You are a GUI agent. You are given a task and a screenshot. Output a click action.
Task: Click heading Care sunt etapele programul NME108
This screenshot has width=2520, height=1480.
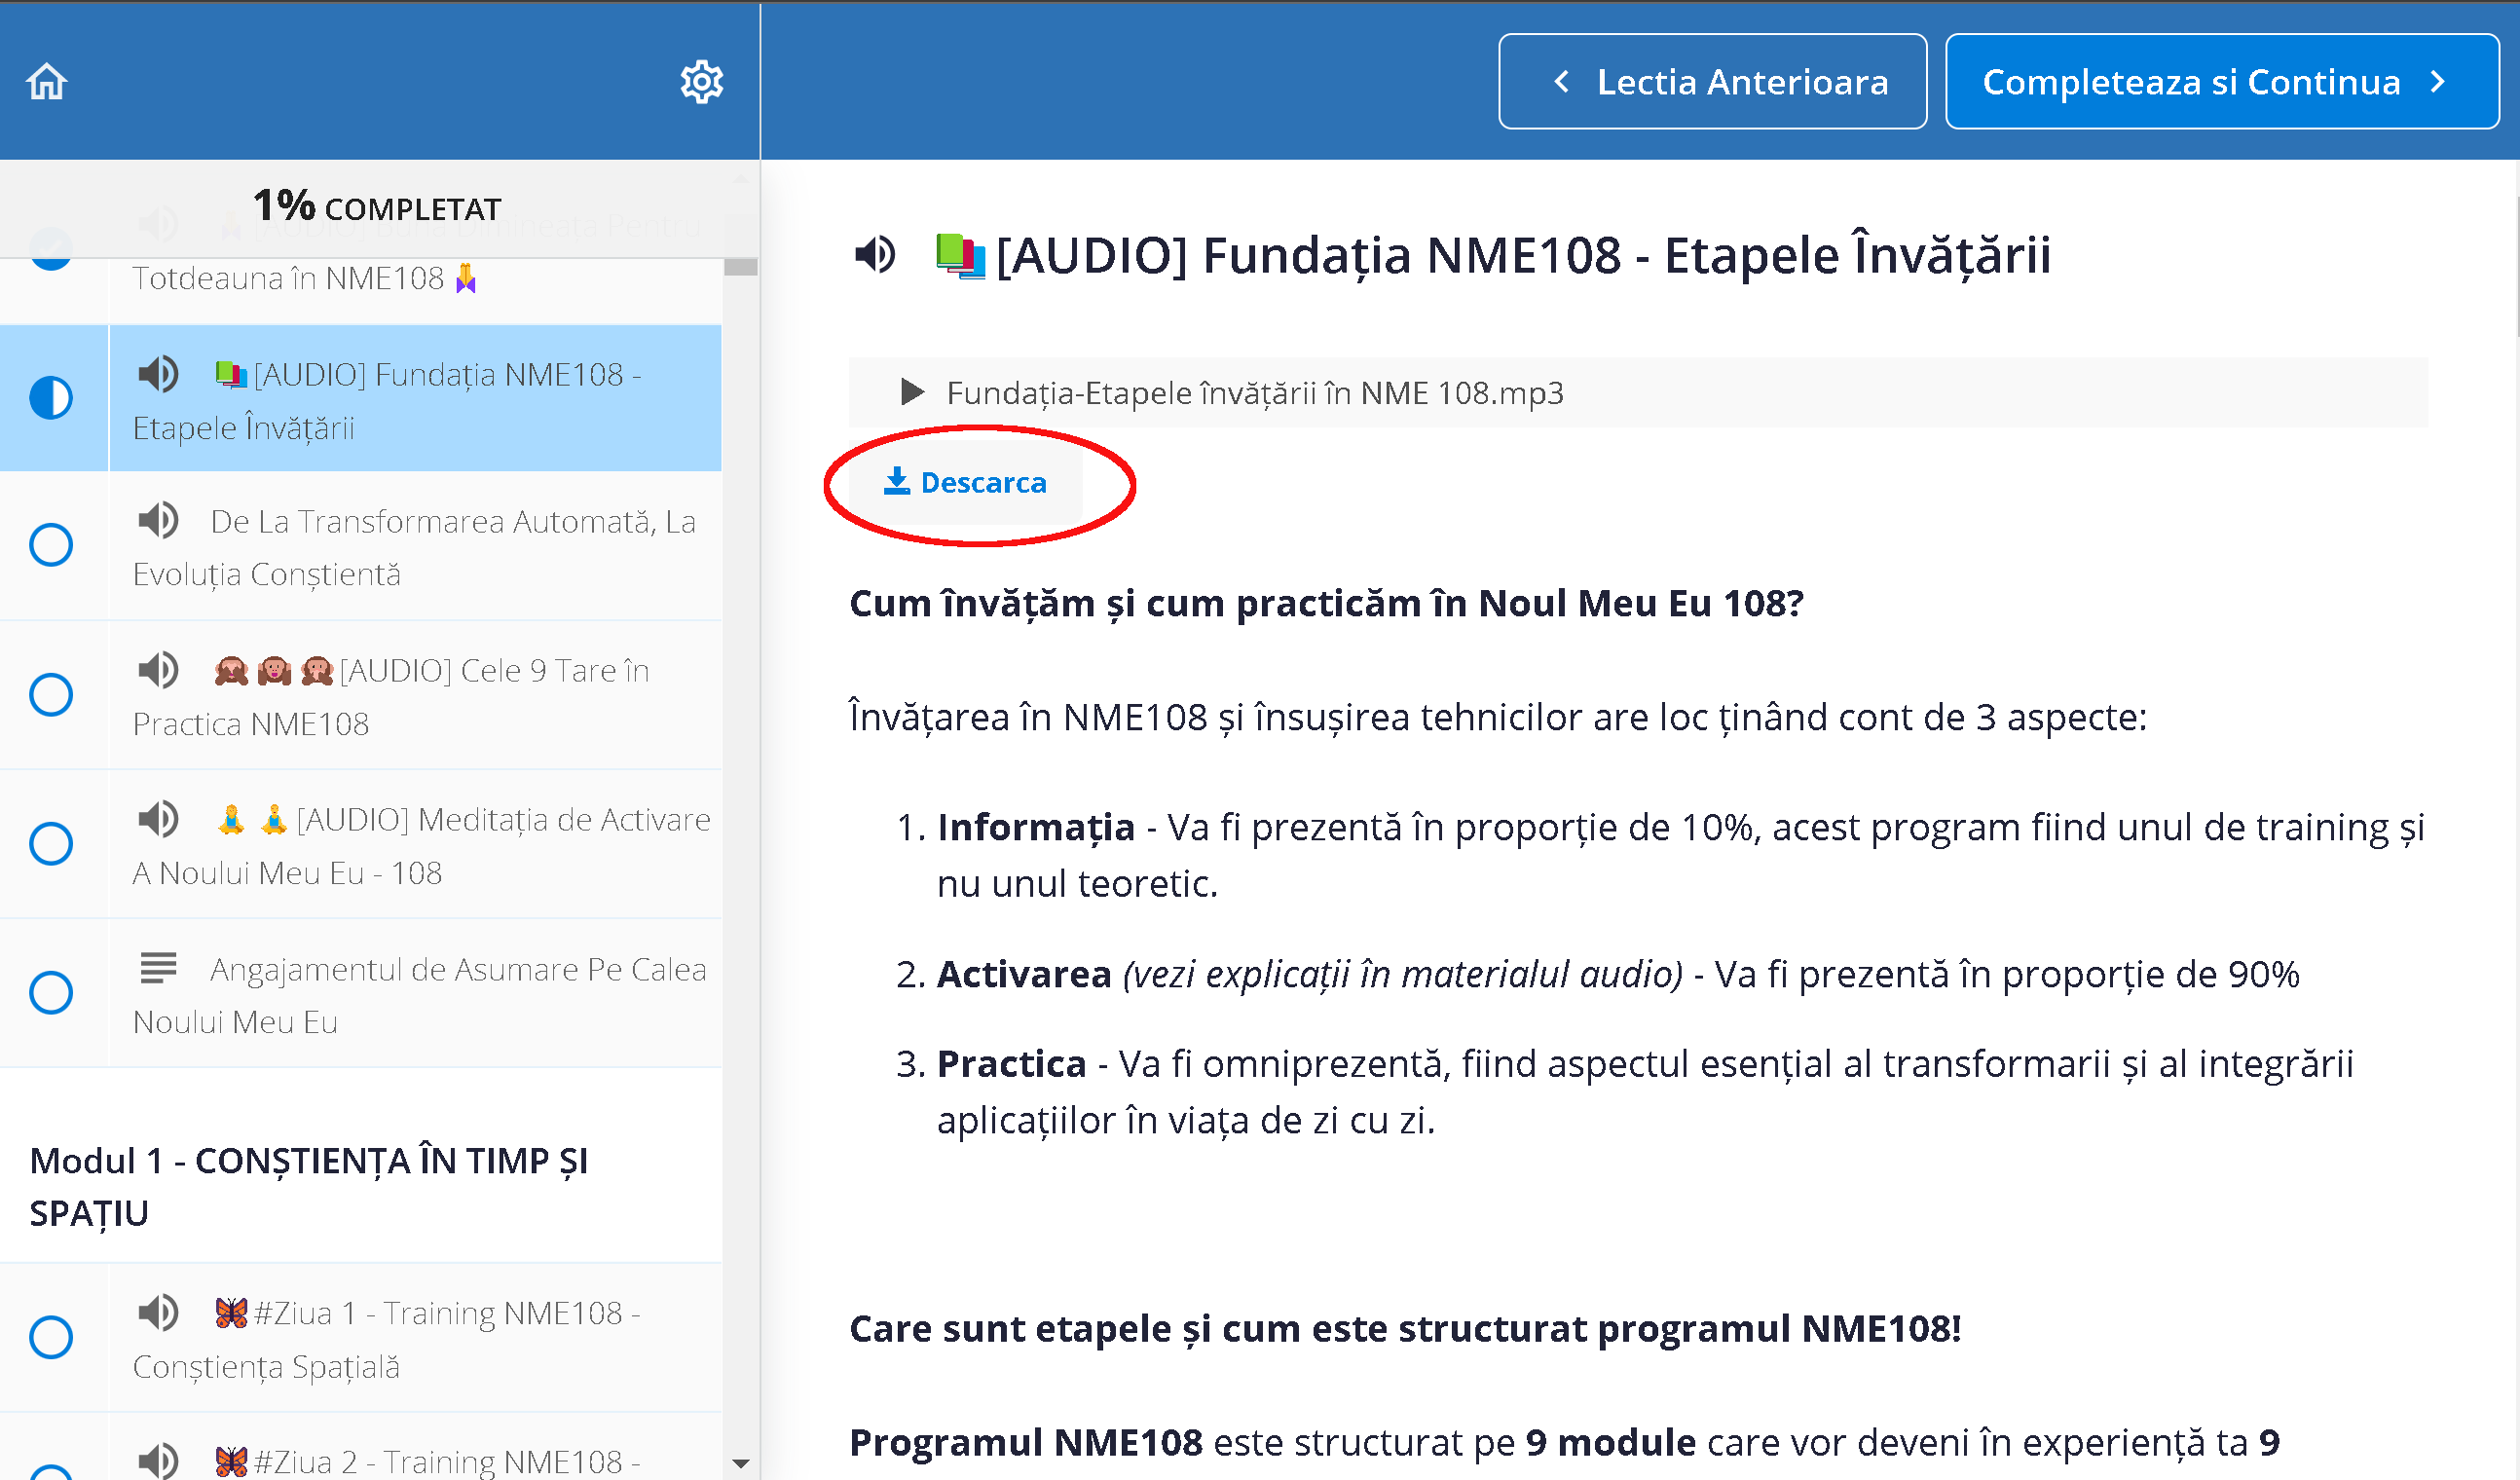tap(1405, 1329)
